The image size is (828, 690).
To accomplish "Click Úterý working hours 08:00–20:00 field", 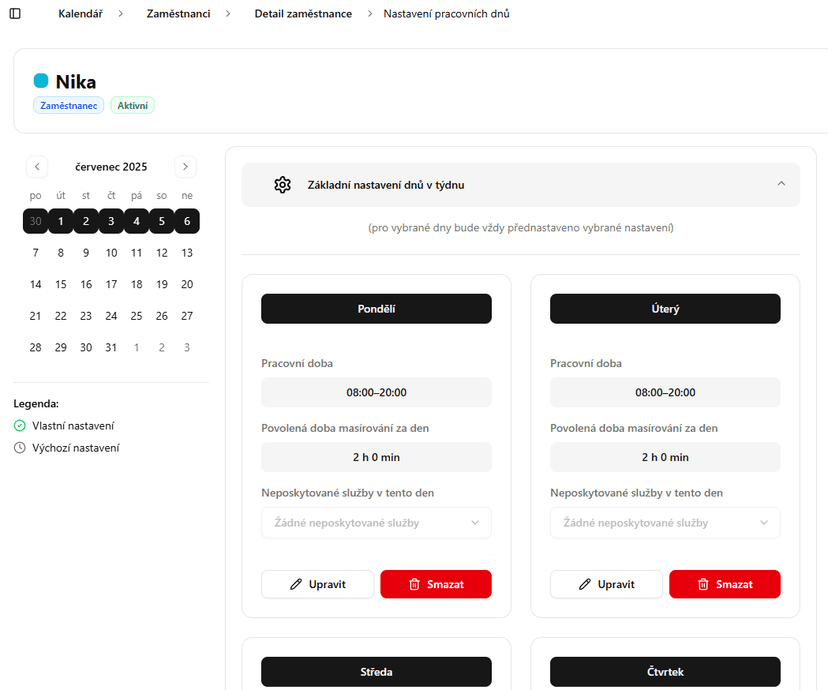I will (x=665, y=392).
